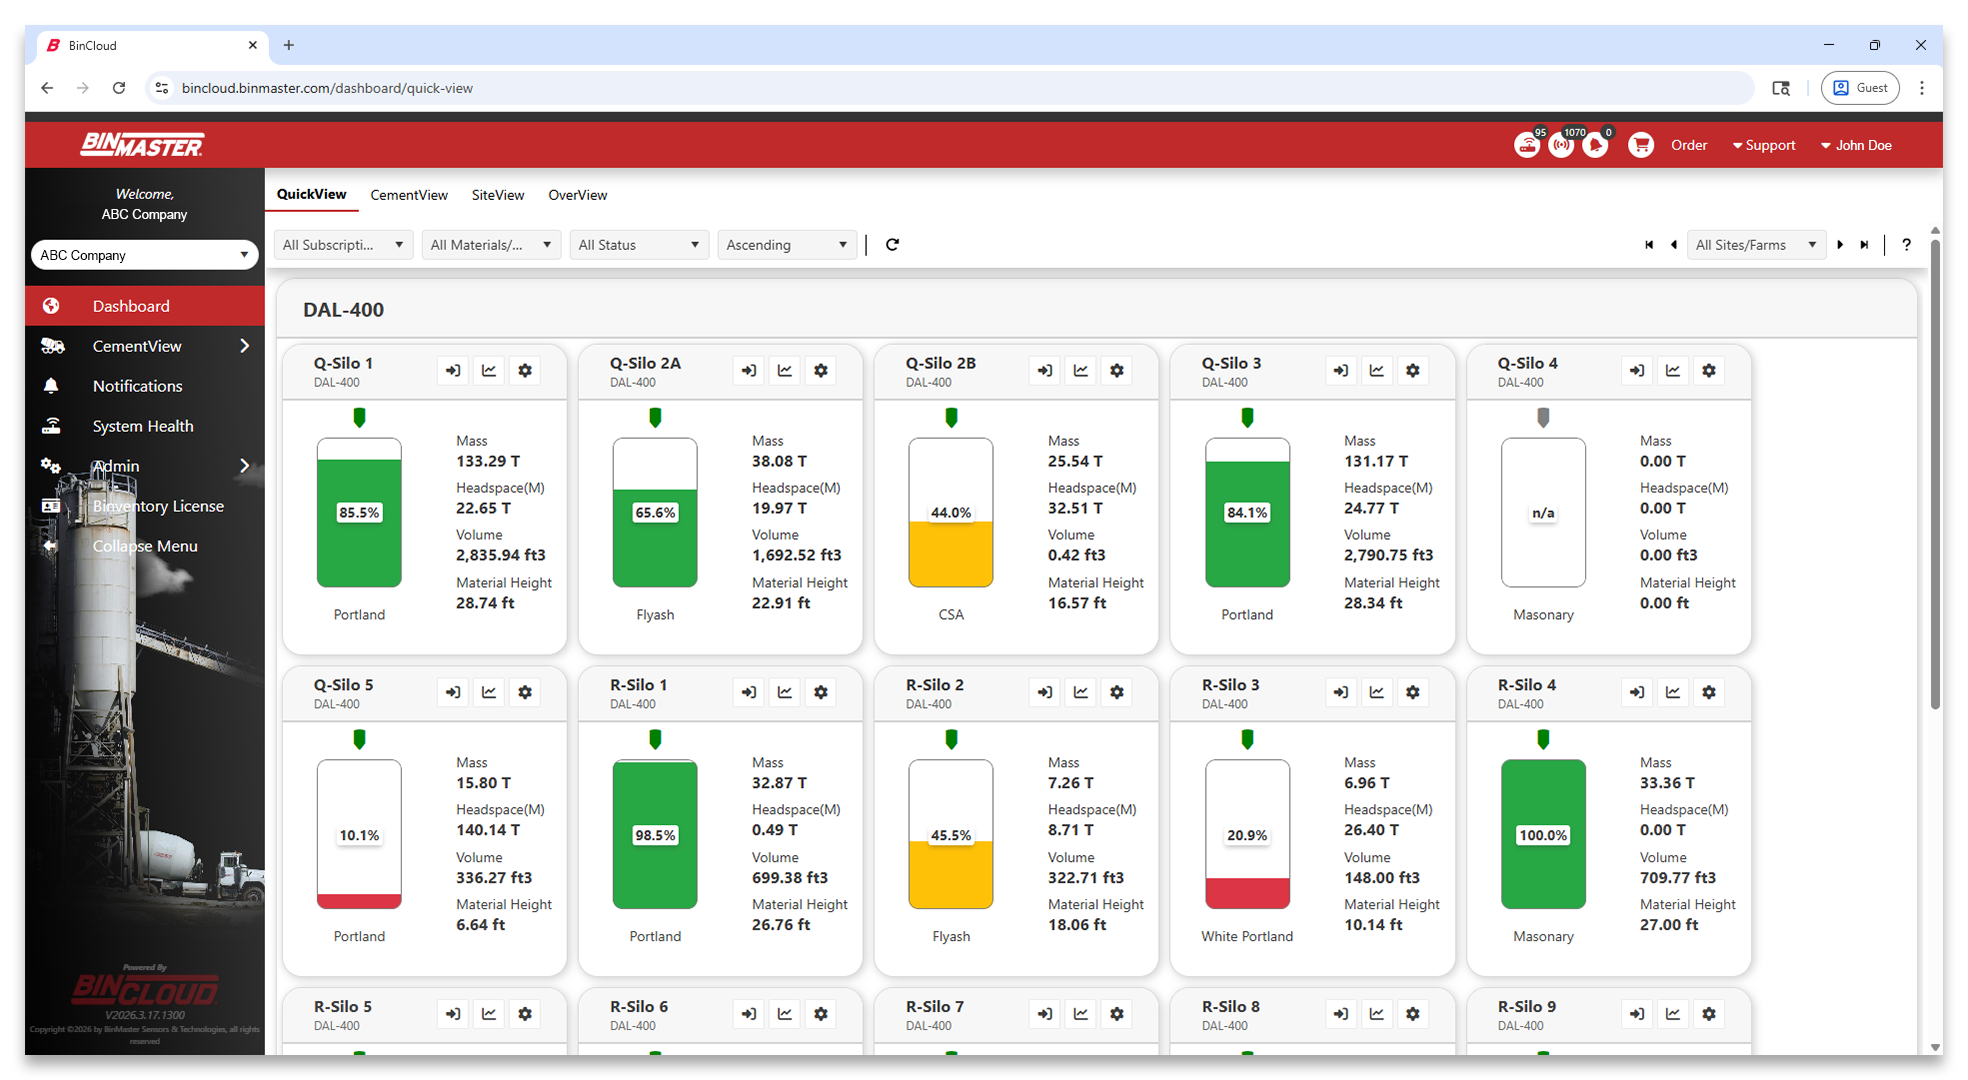Image resolution: width=1968 pixels, height=1080 pixels.
Task: View R-Silo 5 chart icon
Action: pos(489,1014)
